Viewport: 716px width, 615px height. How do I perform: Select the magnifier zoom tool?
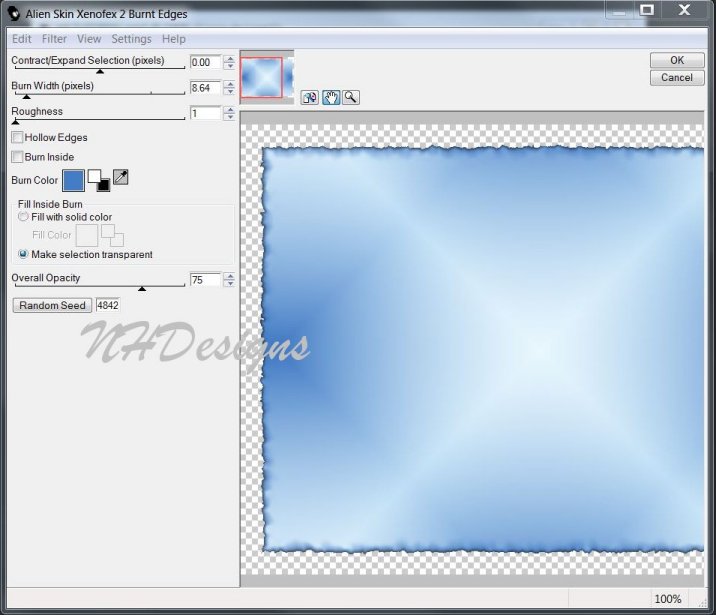point(351,97)
